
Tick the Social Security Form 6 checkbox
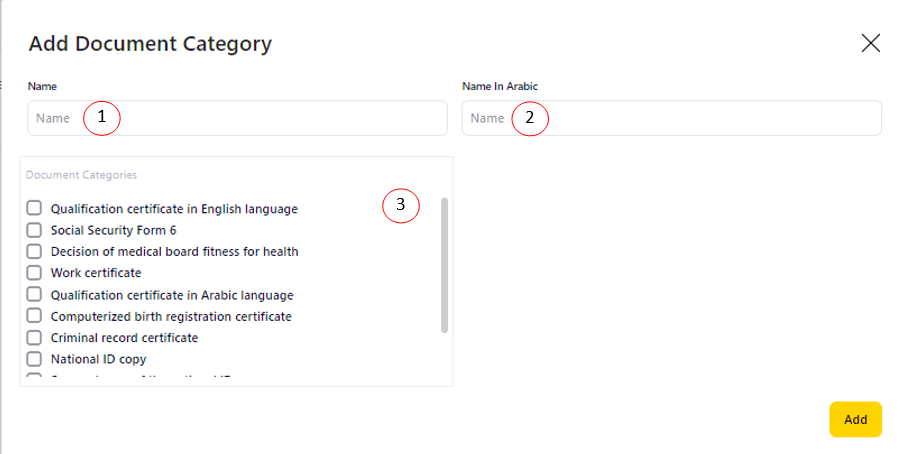pyautogui.click(x=34, y=230)
